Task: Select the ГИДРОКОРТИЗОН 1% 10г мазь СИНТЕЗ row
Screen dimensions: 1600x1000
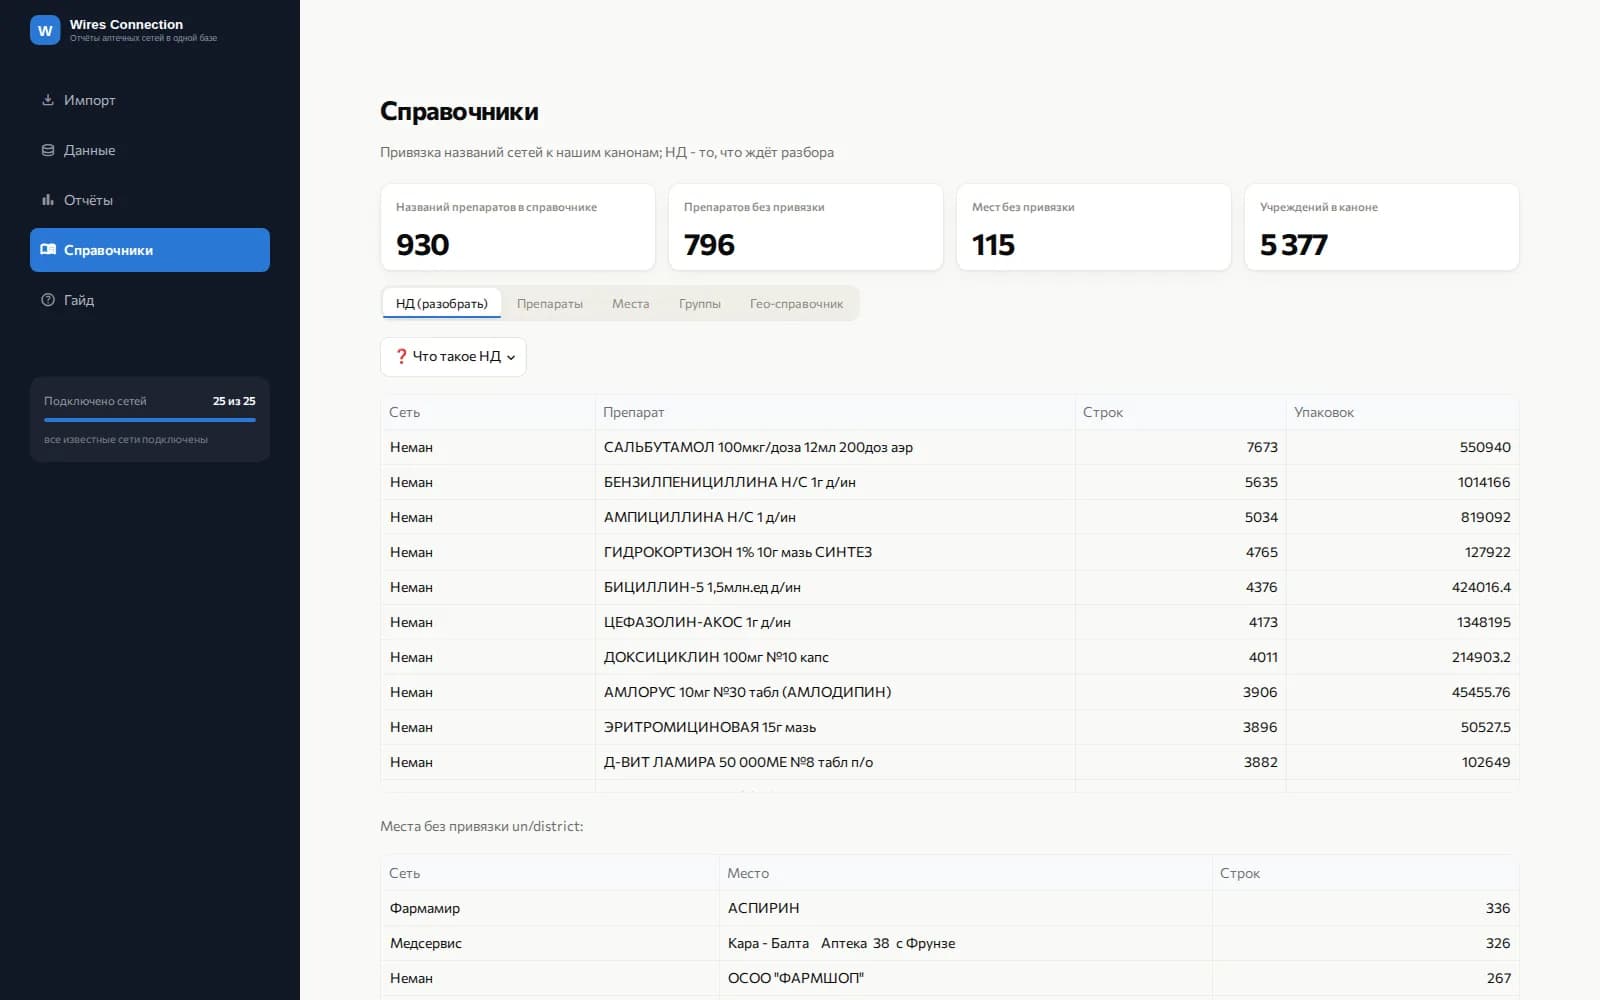Action: [x=949, y=552]
